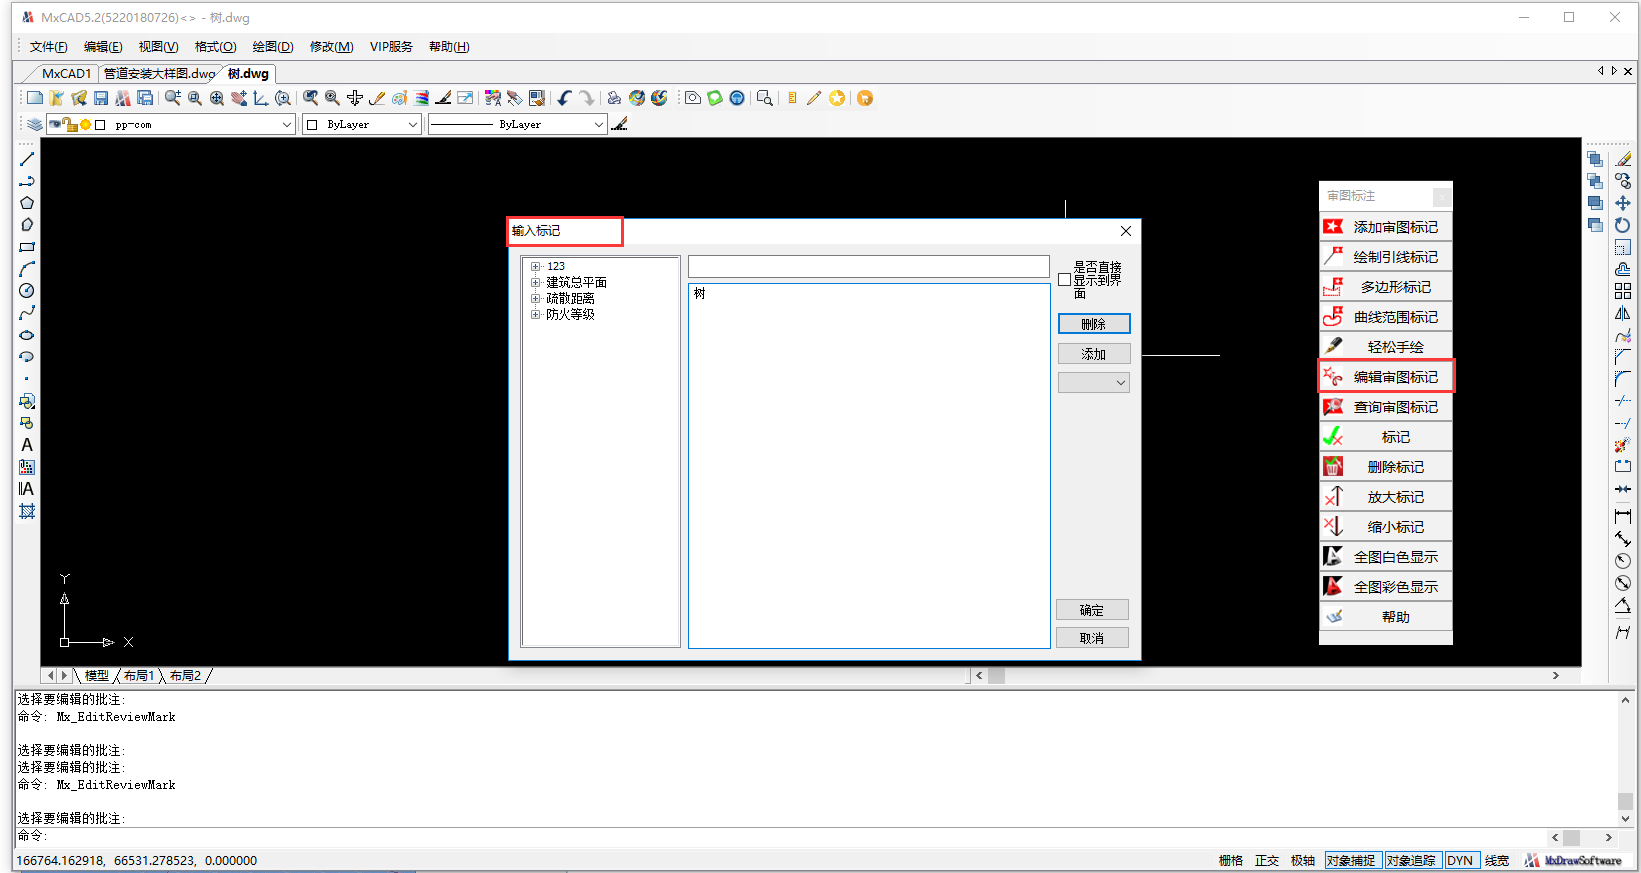Select the Rectangle drawing tool
This screenshot has height=873, width=1641.
27,247
